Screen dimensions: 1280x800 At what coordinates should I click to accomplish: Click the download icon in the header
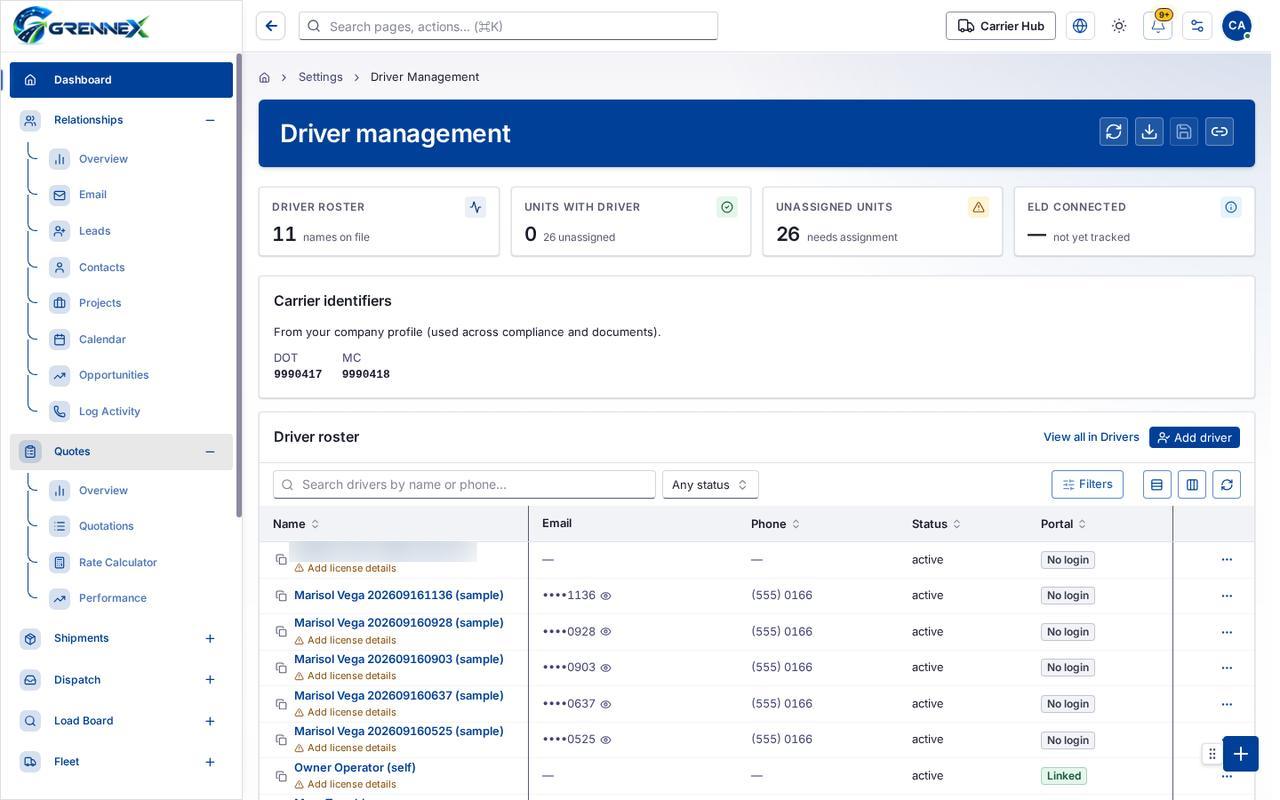(x=1149, y=132)
